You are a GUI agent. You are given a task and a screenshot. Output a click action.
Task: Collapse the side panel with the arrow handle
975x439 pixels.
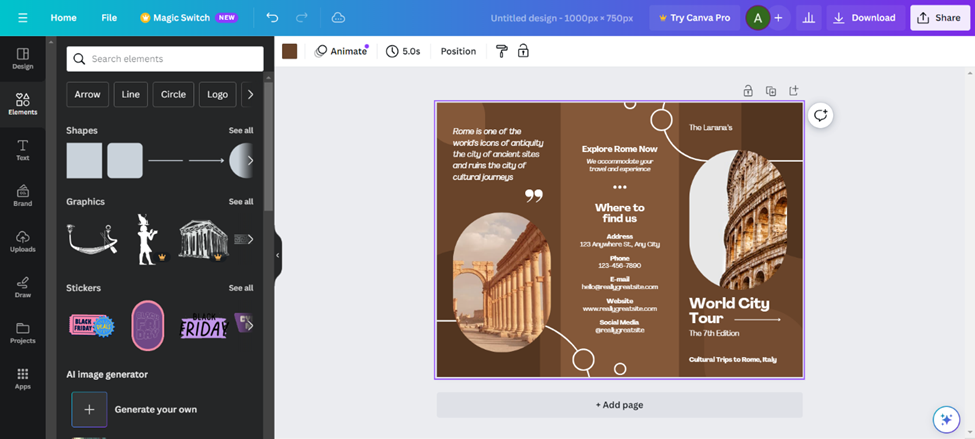[277, 255]
